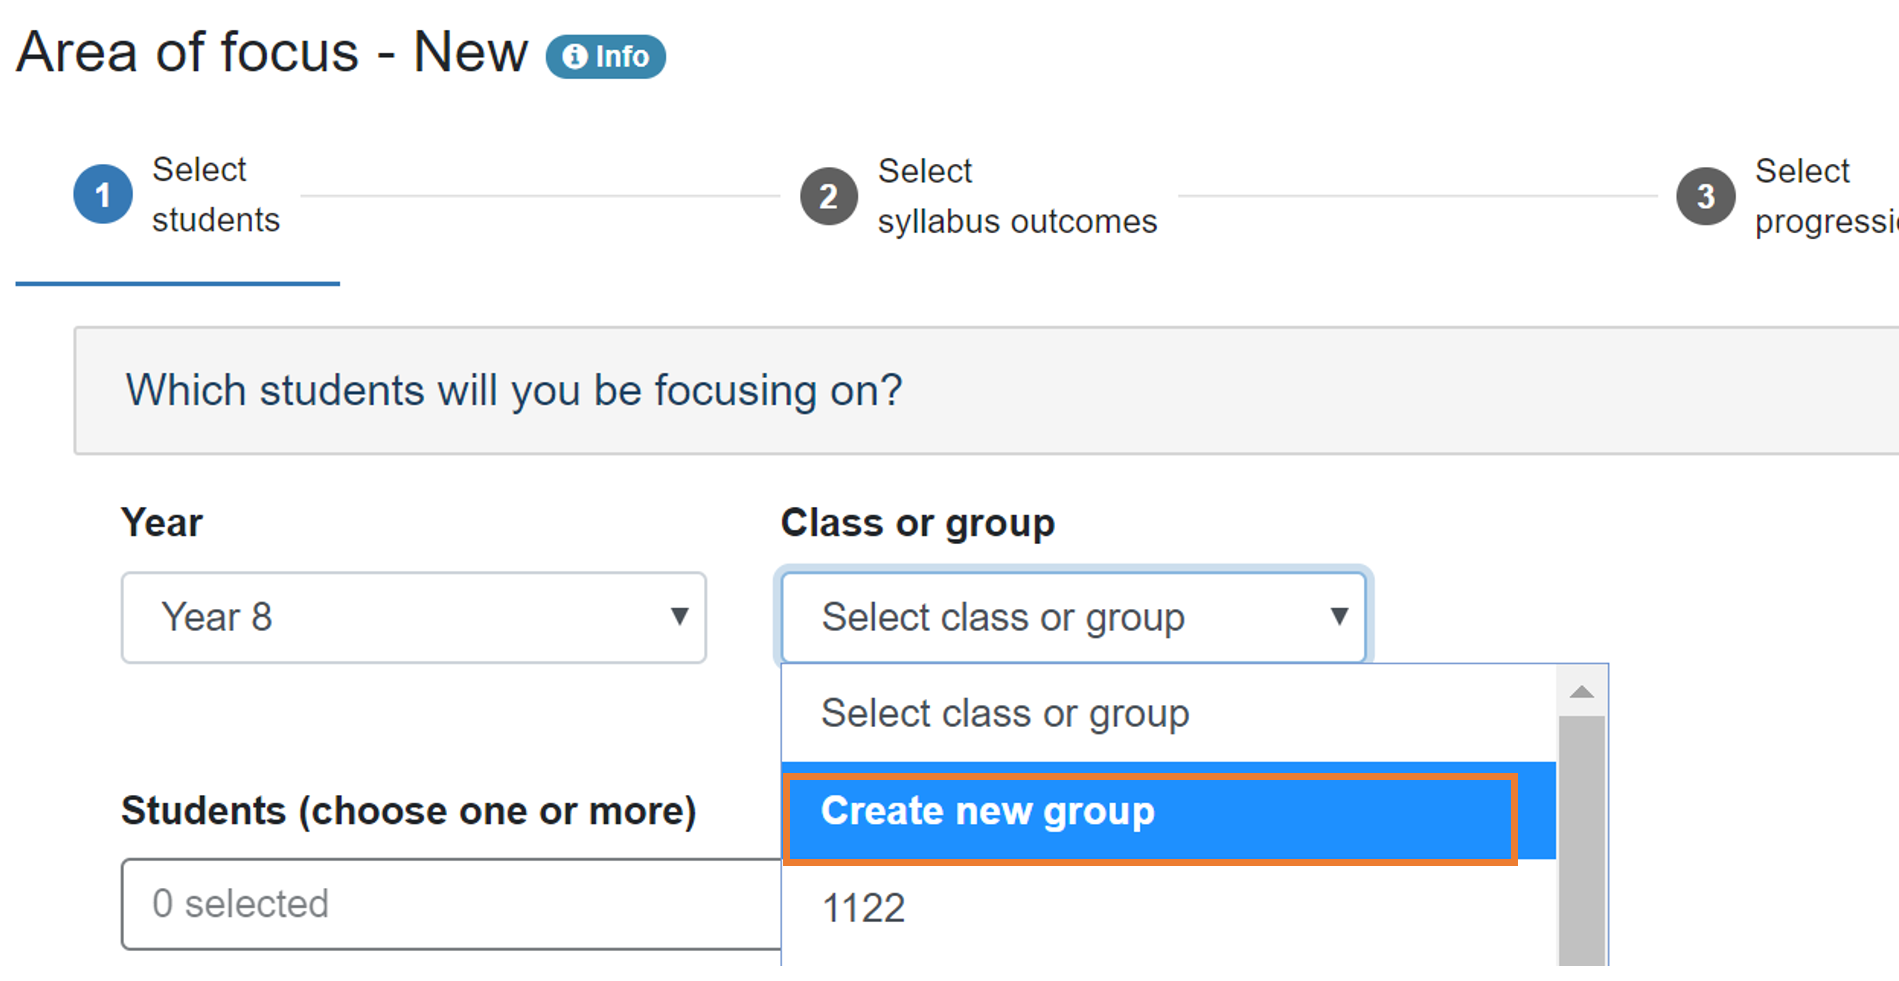Open the 'Select students' step label
This screenshot has height=981, width=1899.
[215, 194]
